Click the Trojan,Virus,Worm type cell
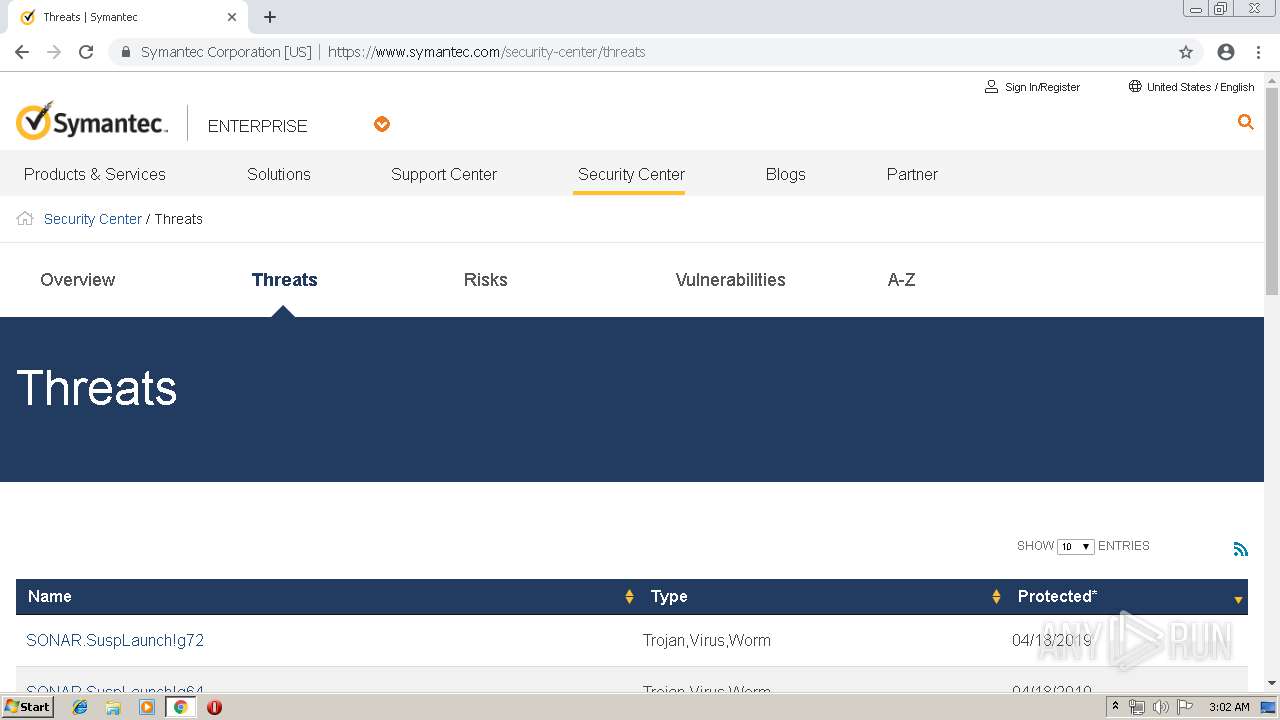The height and width of the screenshot is (720, 1280). tap(707, 640)
